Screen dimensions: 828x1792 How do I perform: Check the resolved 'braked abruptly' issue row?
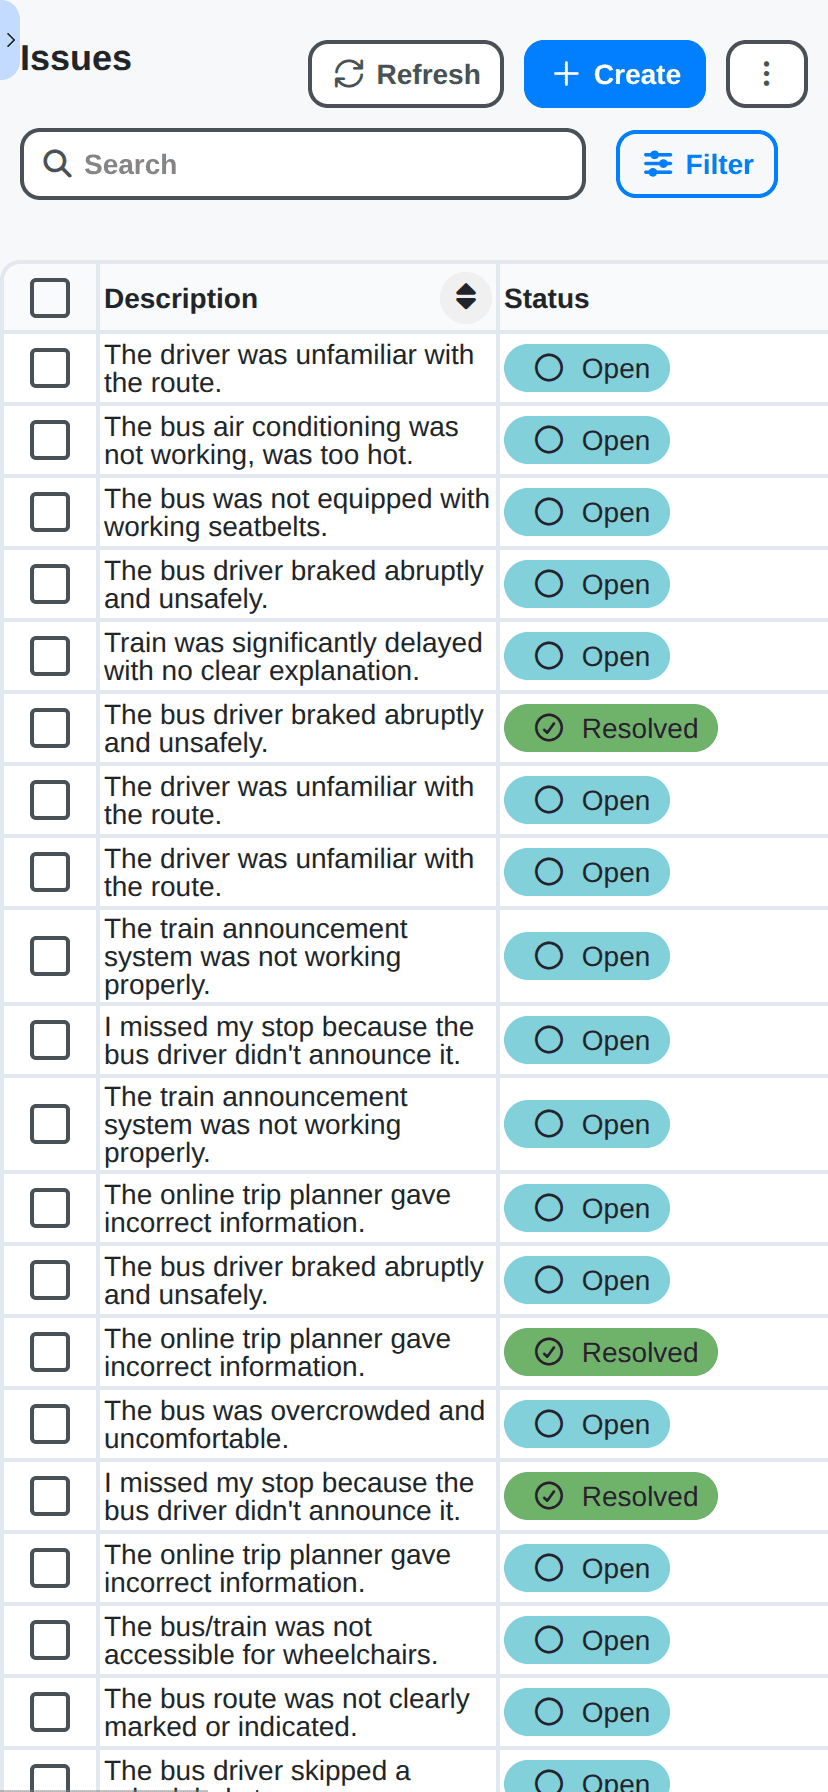(50, 728)
